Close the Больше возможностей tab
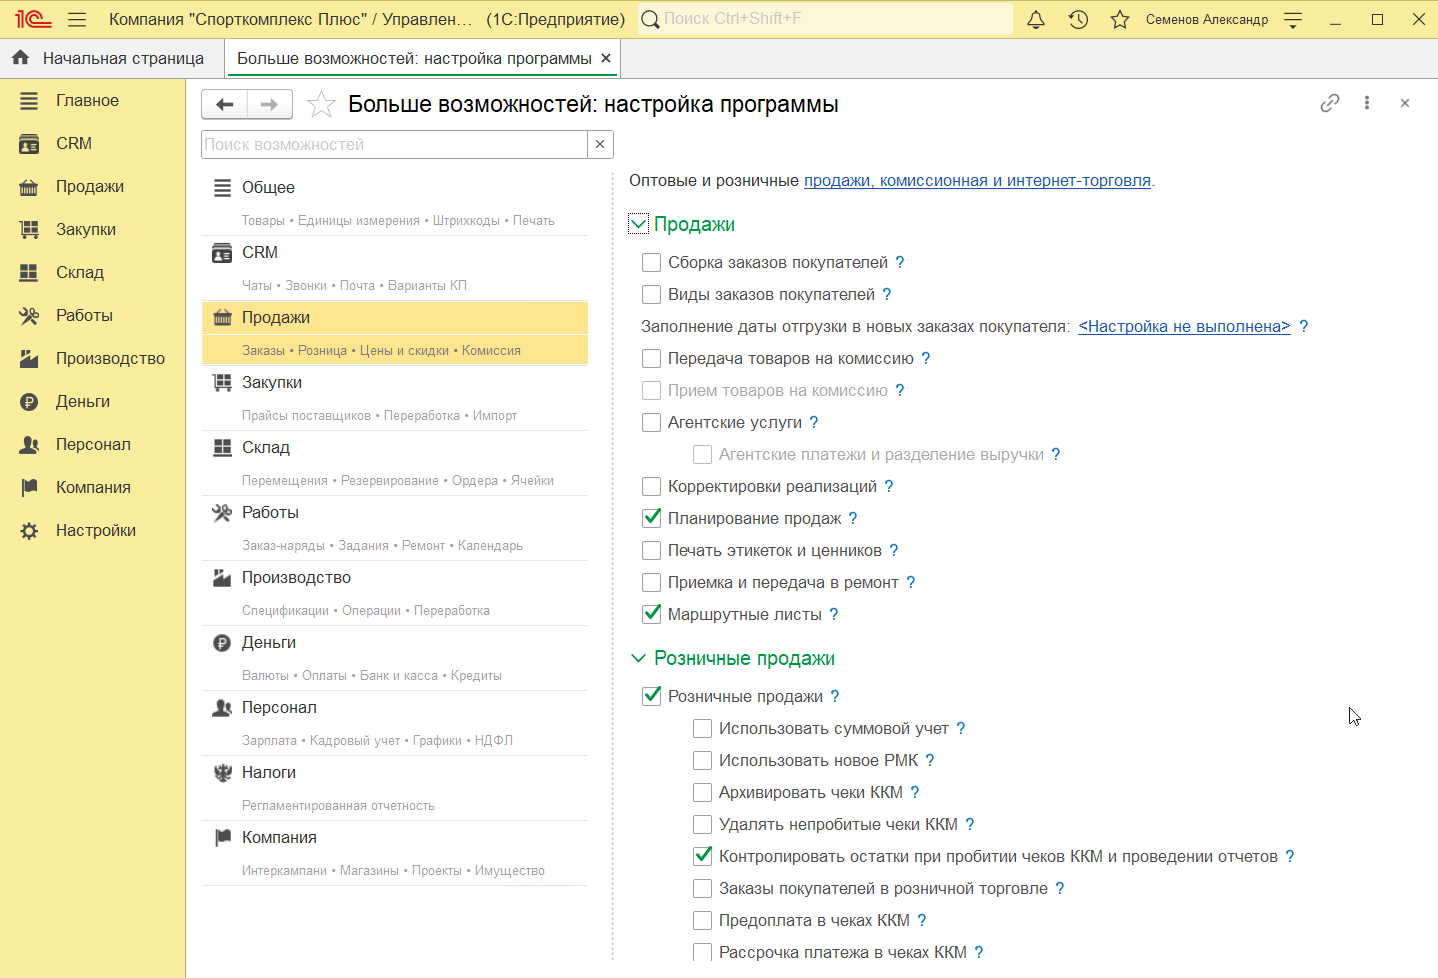Screen dimensions: 1438x978 [606, 58]
